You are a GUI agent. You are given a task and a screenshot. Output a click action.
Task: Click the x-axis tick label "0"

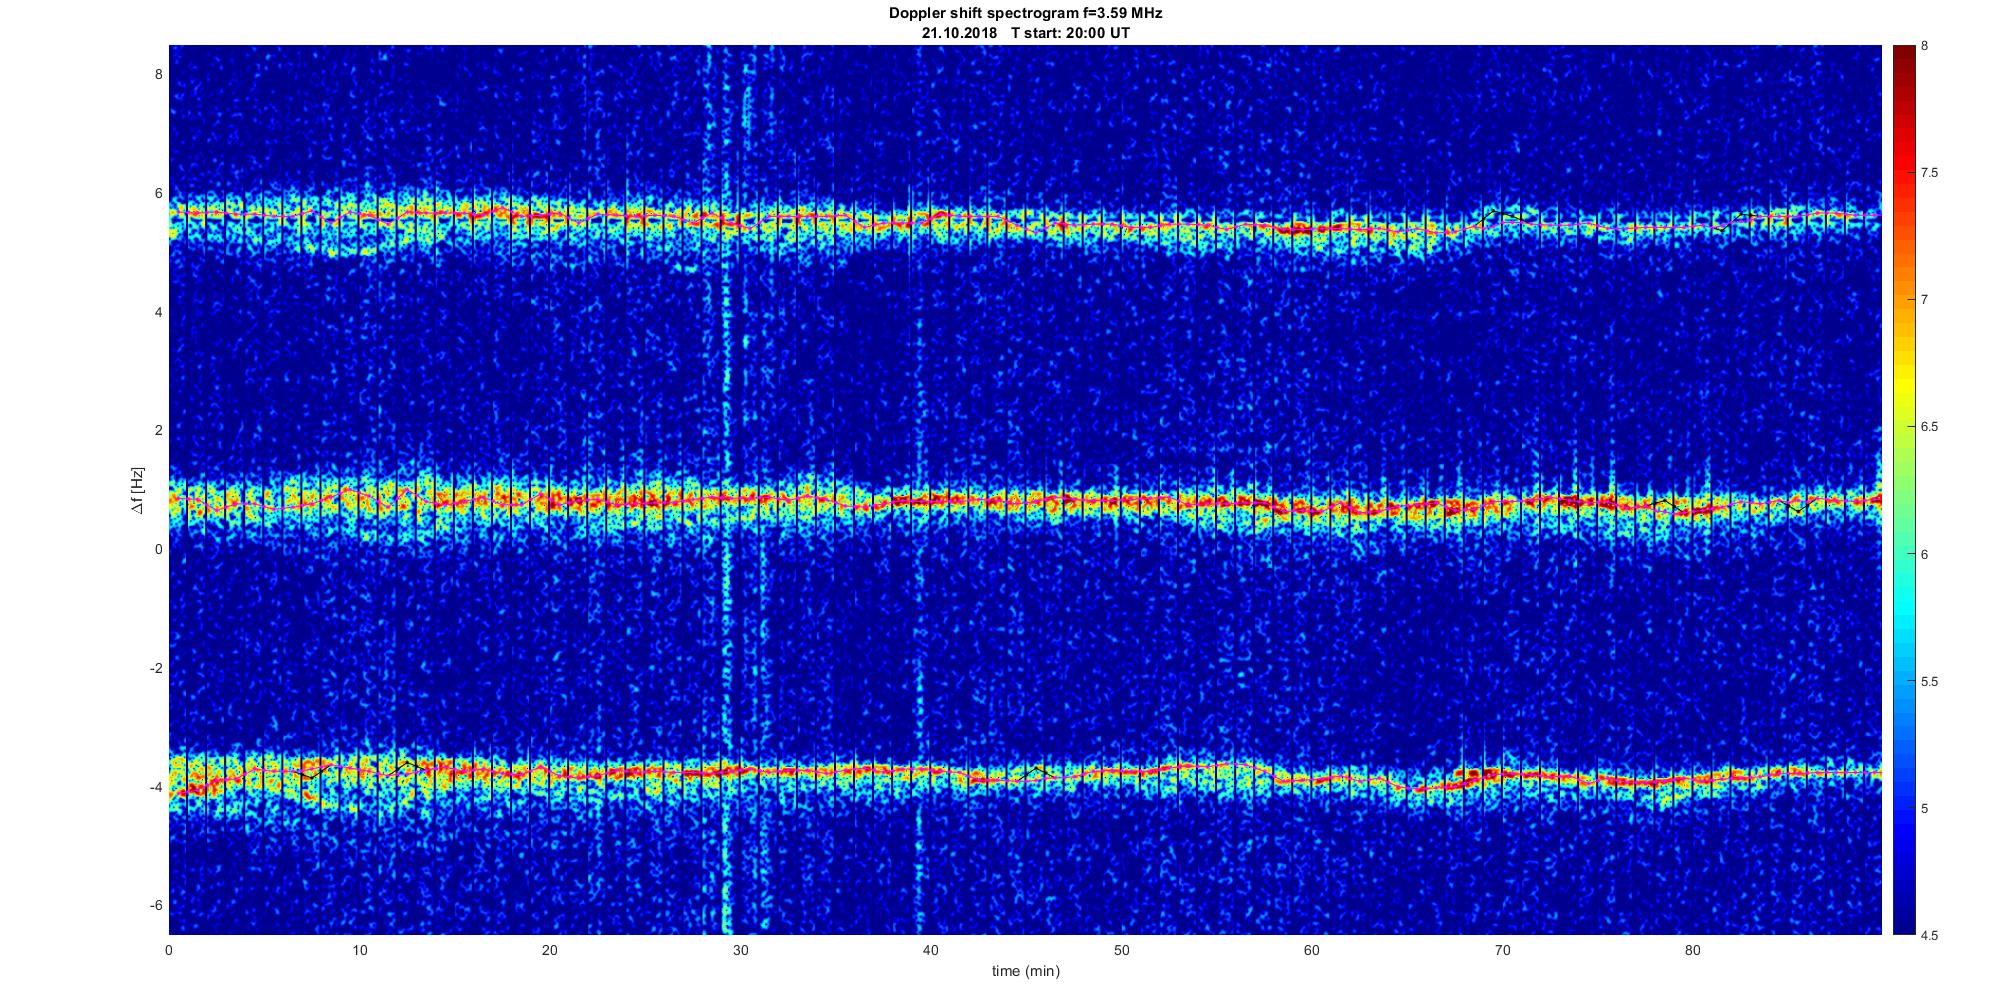[169, 950]
